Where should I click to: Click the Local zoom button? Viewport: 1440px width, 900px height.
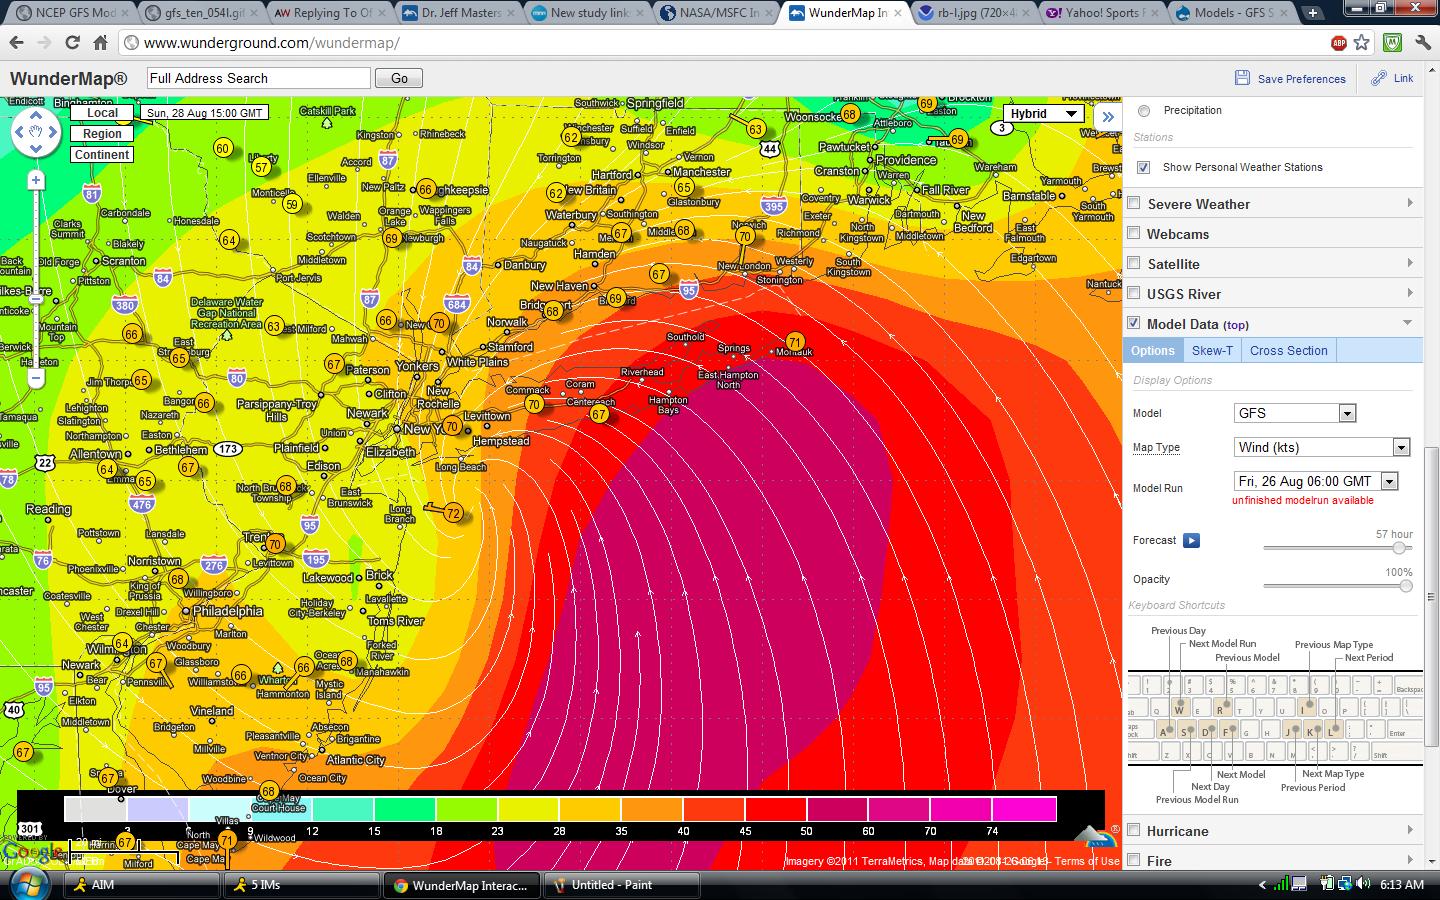click(102, 113)
